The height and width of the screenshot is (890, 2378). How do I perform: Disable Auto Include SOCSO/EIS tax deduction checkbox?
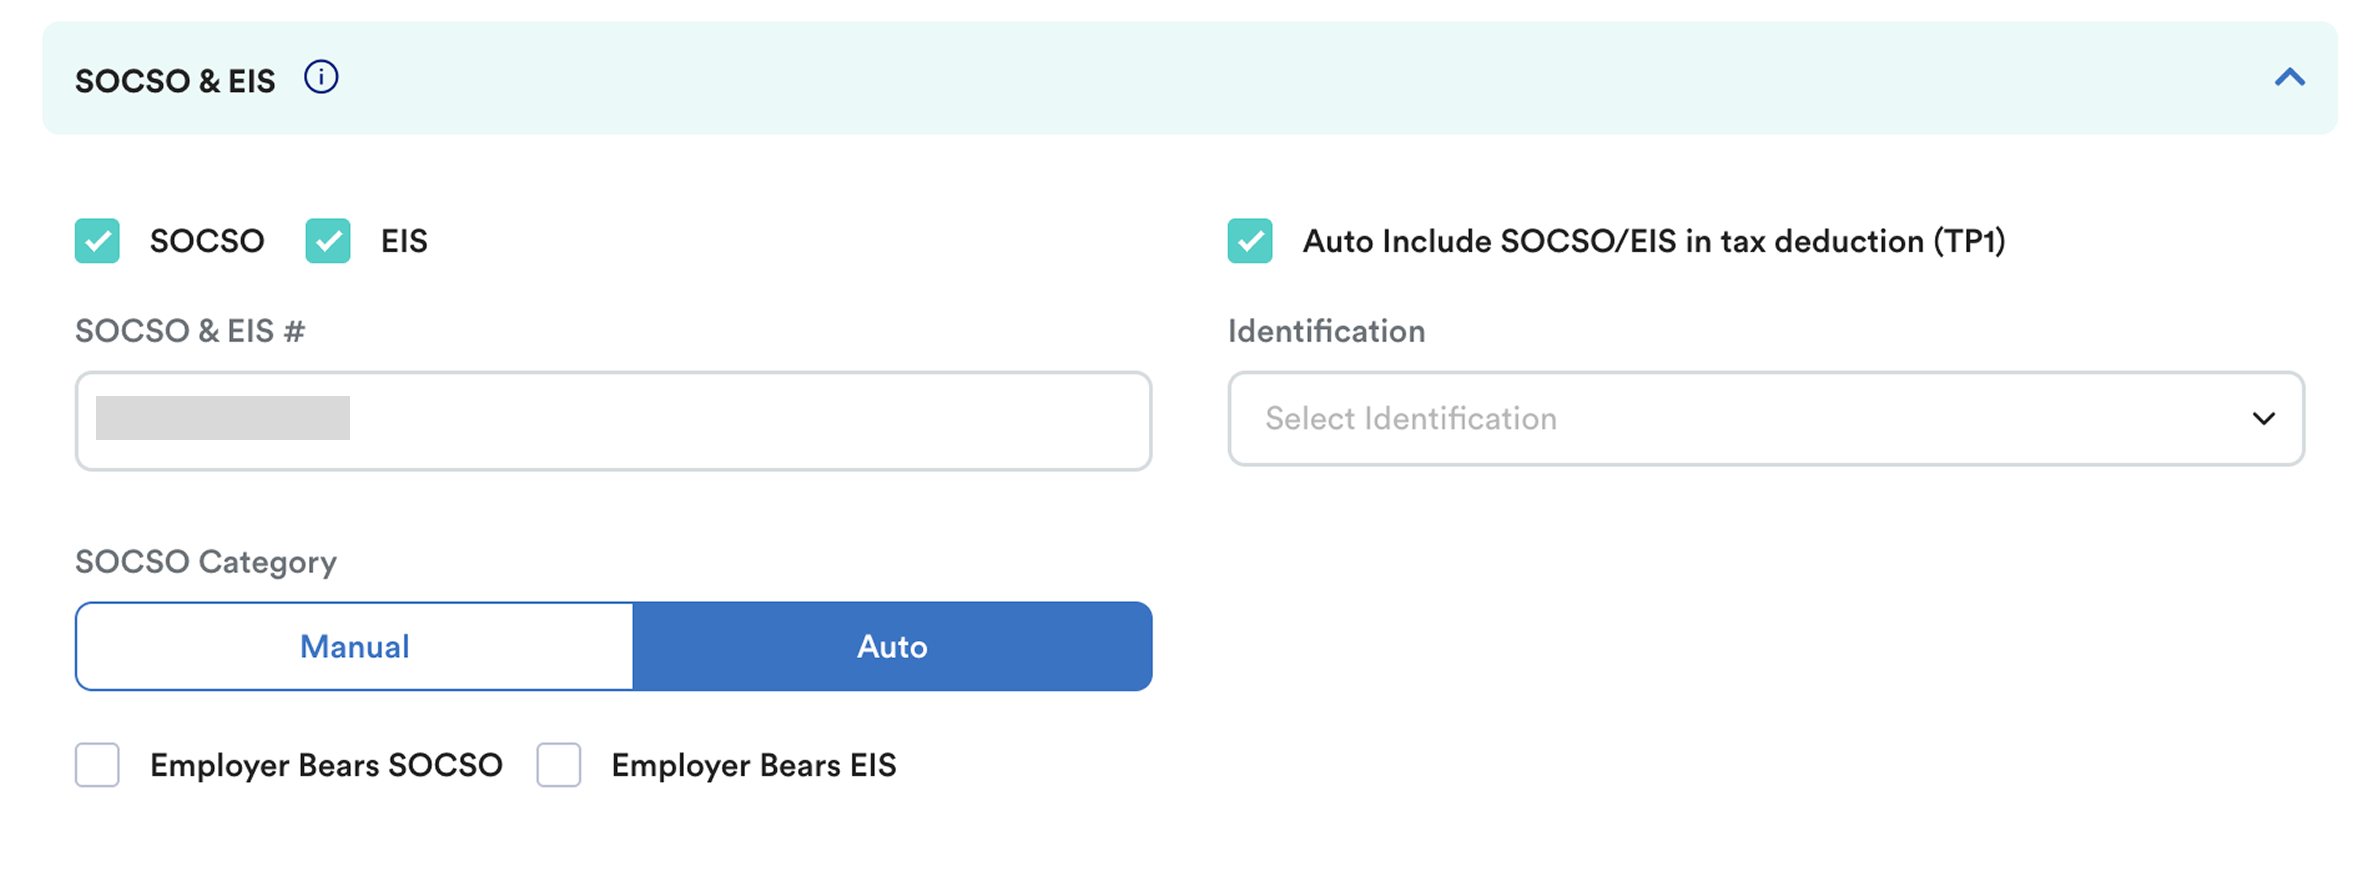point(1250,241)
